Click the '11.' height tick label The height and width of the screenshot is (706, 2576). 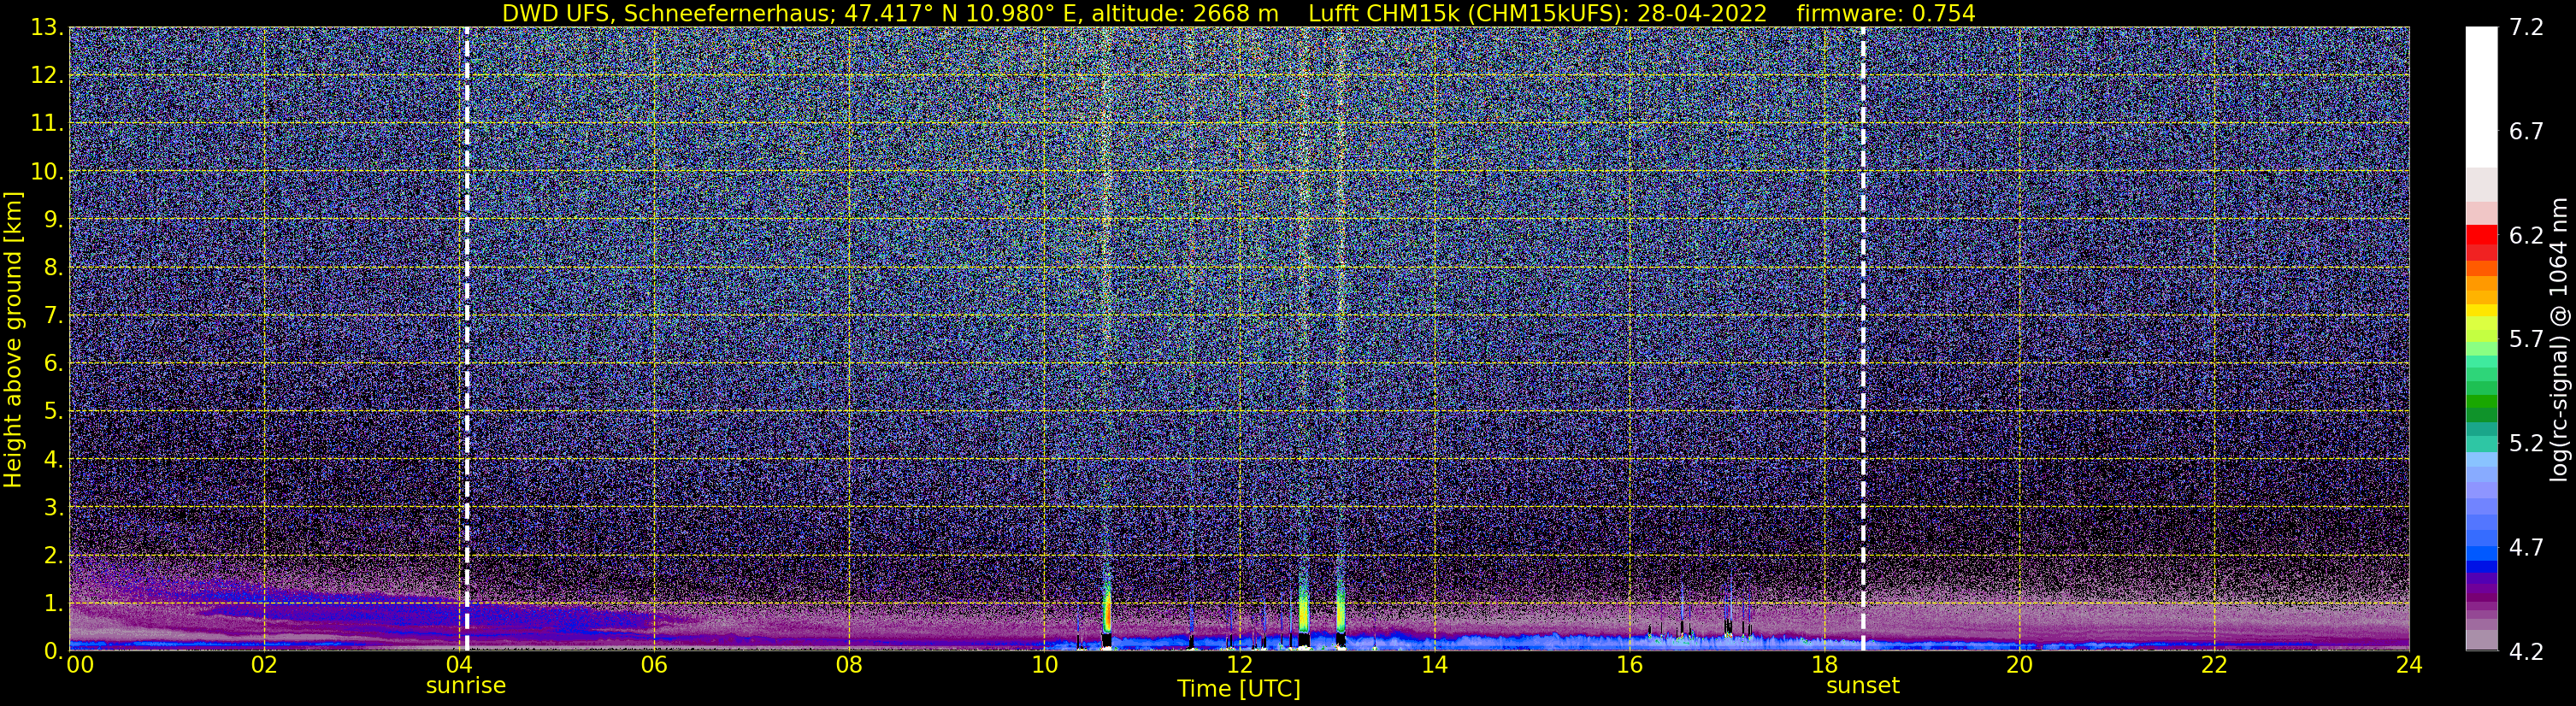(47, 124)
